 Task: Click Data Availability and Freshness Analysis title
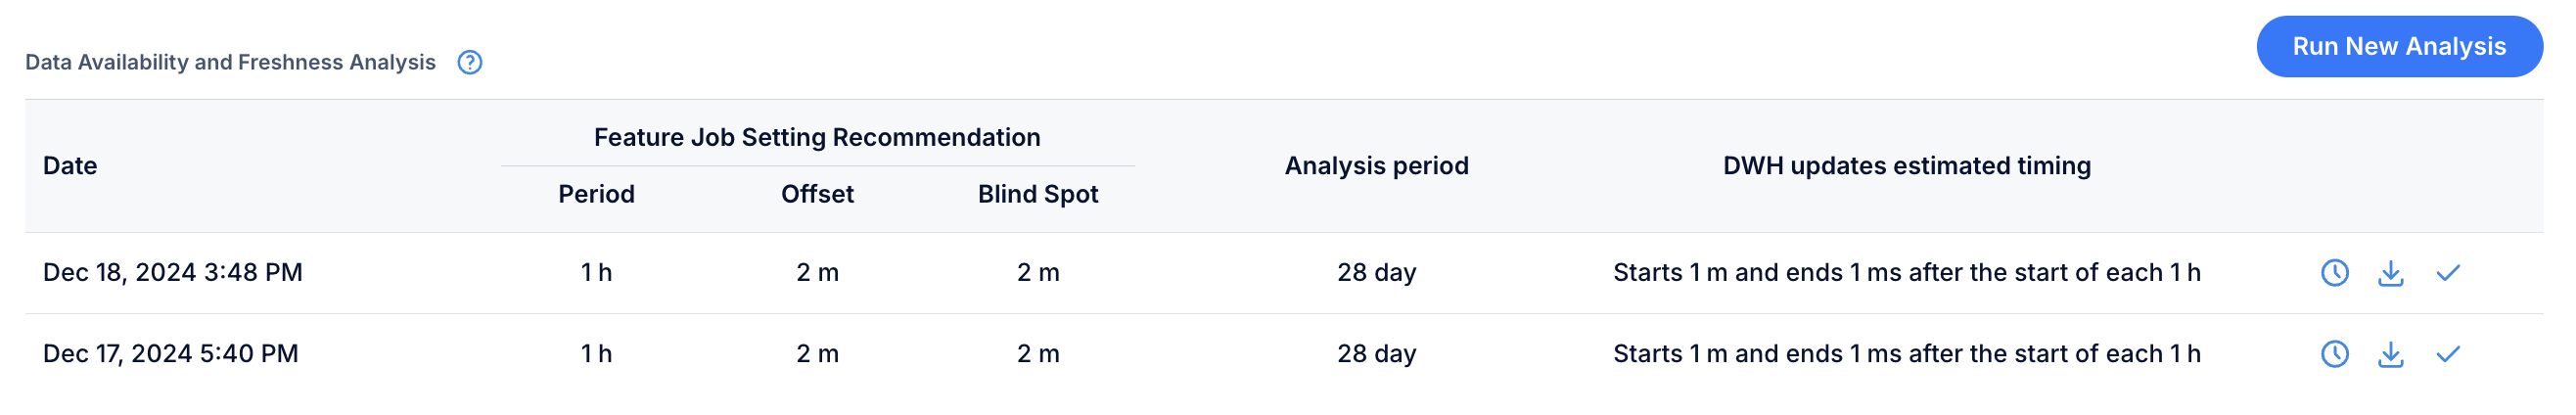point(230,62)
